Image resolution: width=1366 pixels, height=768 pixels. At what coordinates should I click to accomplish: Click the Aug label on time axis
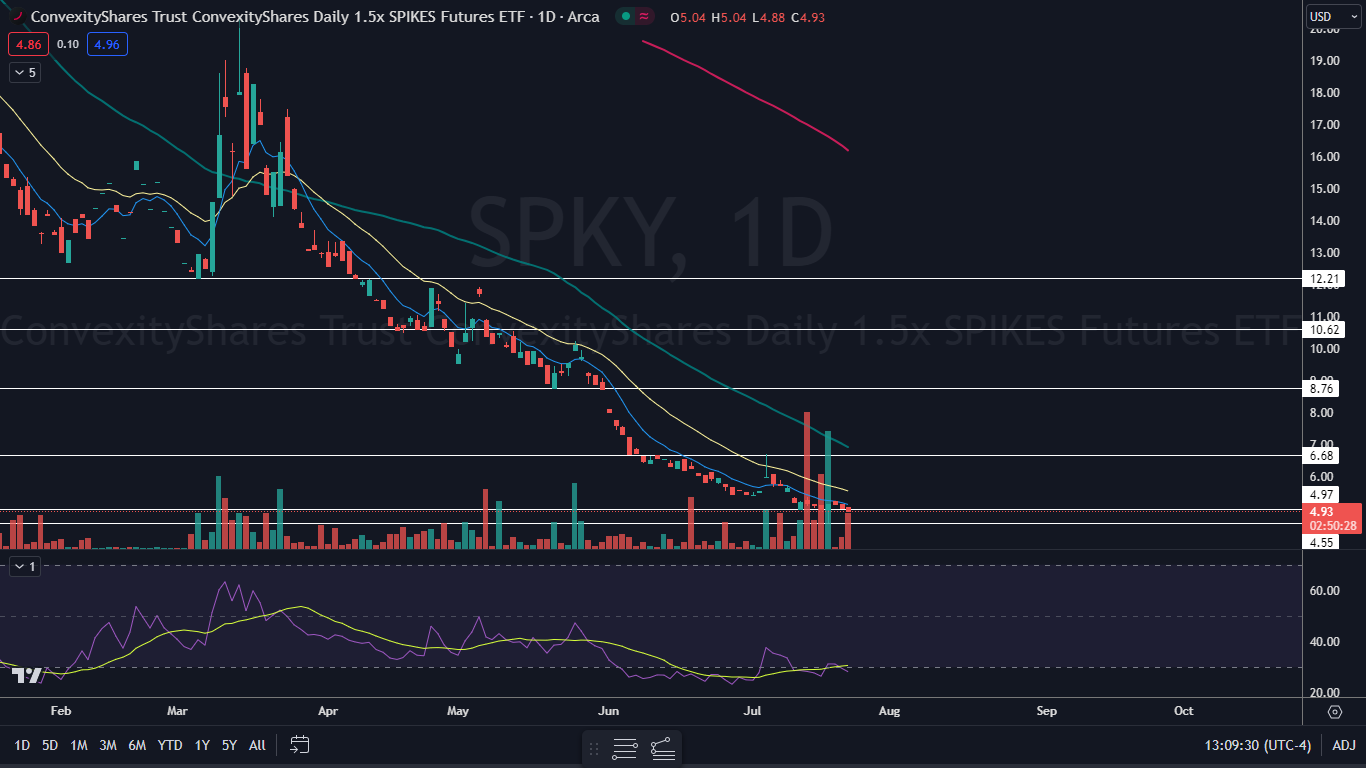tap(889, 711)
